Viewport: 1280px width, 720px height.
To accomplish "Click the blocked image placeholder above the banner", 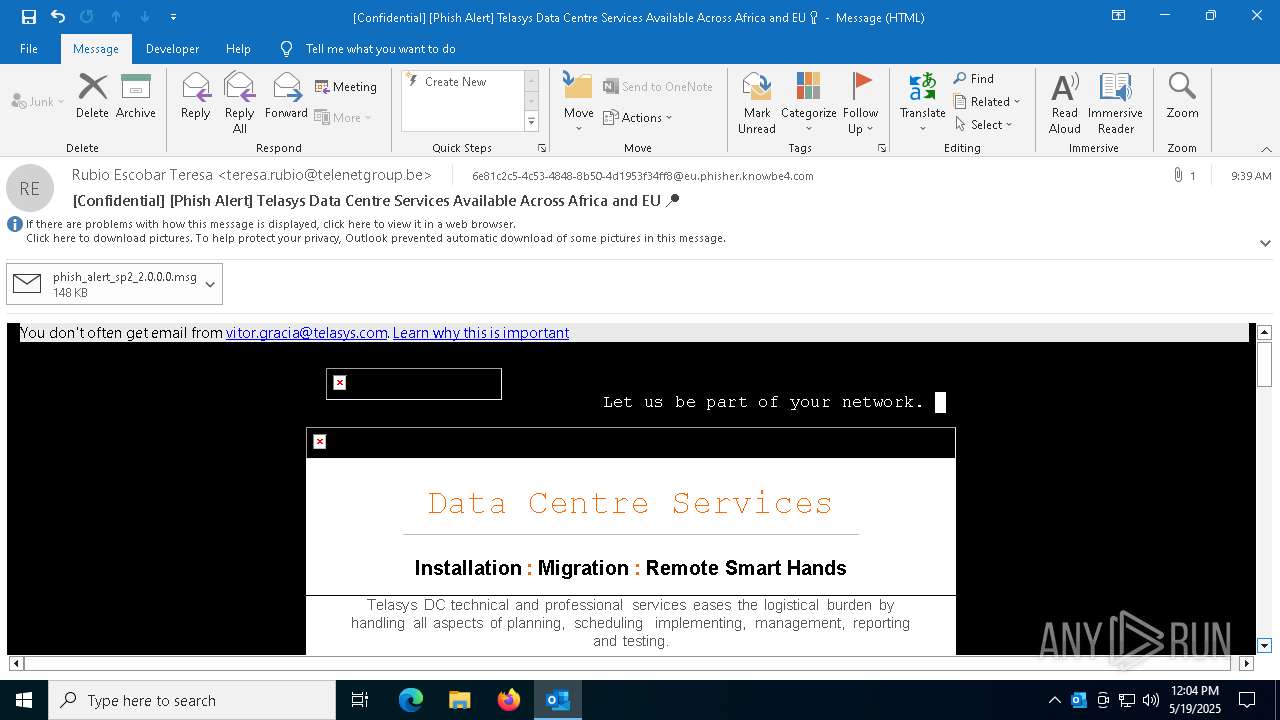I will [x=414, y=384].
